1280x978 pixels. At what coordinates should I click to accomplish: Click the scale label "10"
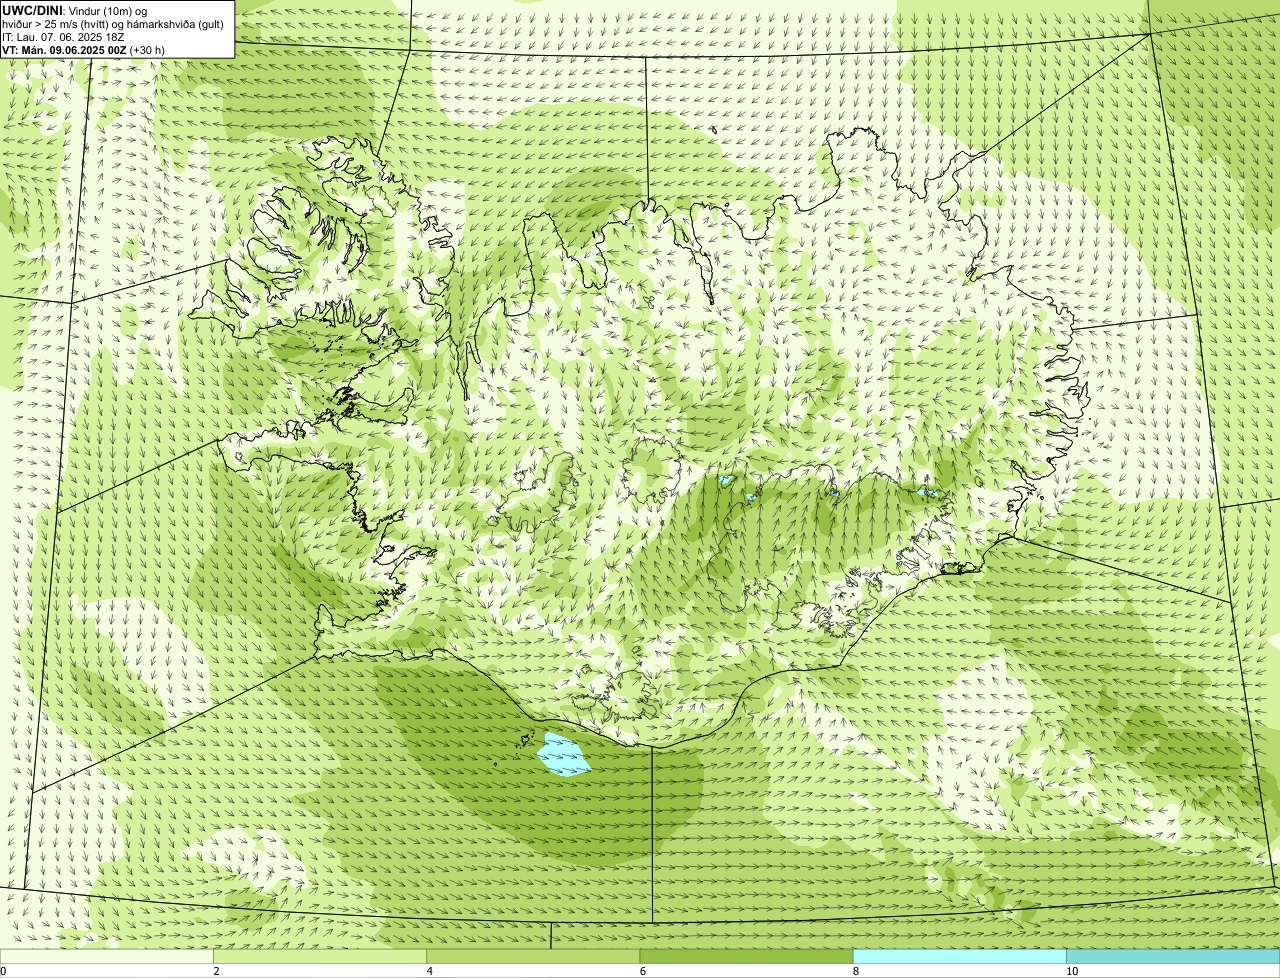coord(1072,971)
